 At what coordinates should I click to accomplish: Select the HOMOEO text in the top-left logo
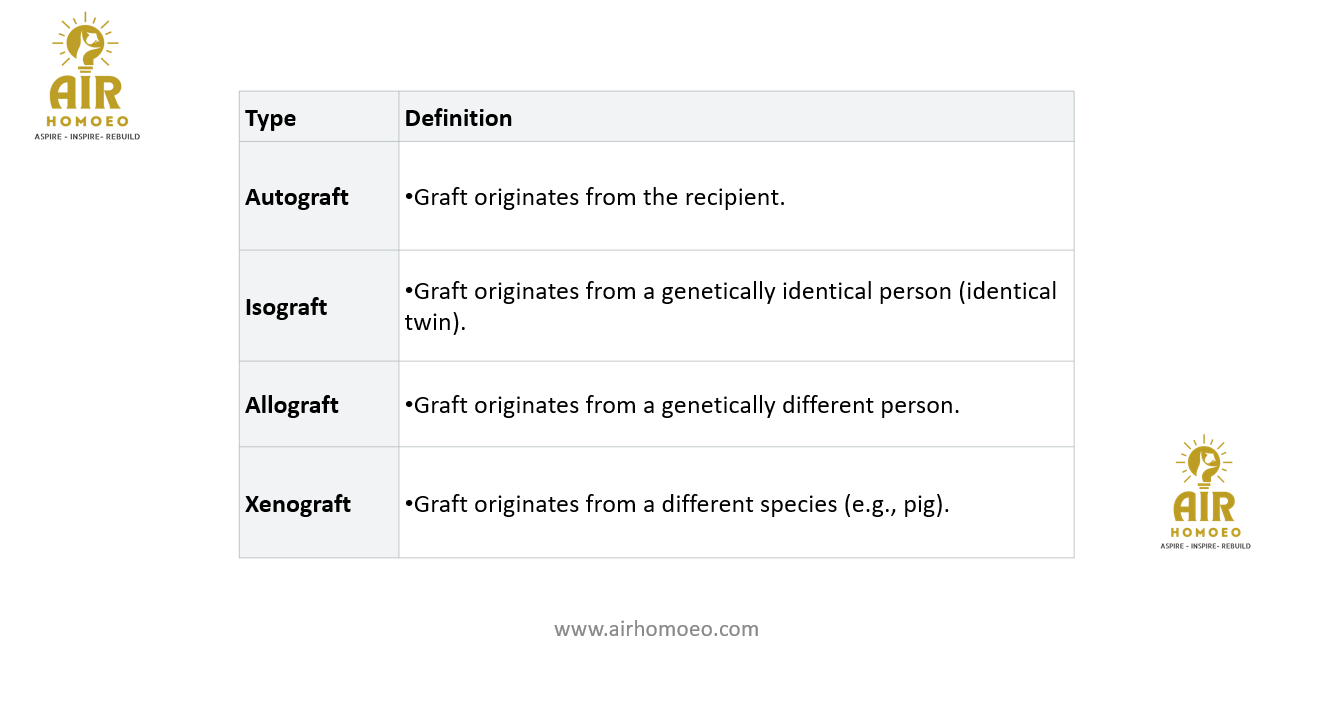click(x=88, y=121)
